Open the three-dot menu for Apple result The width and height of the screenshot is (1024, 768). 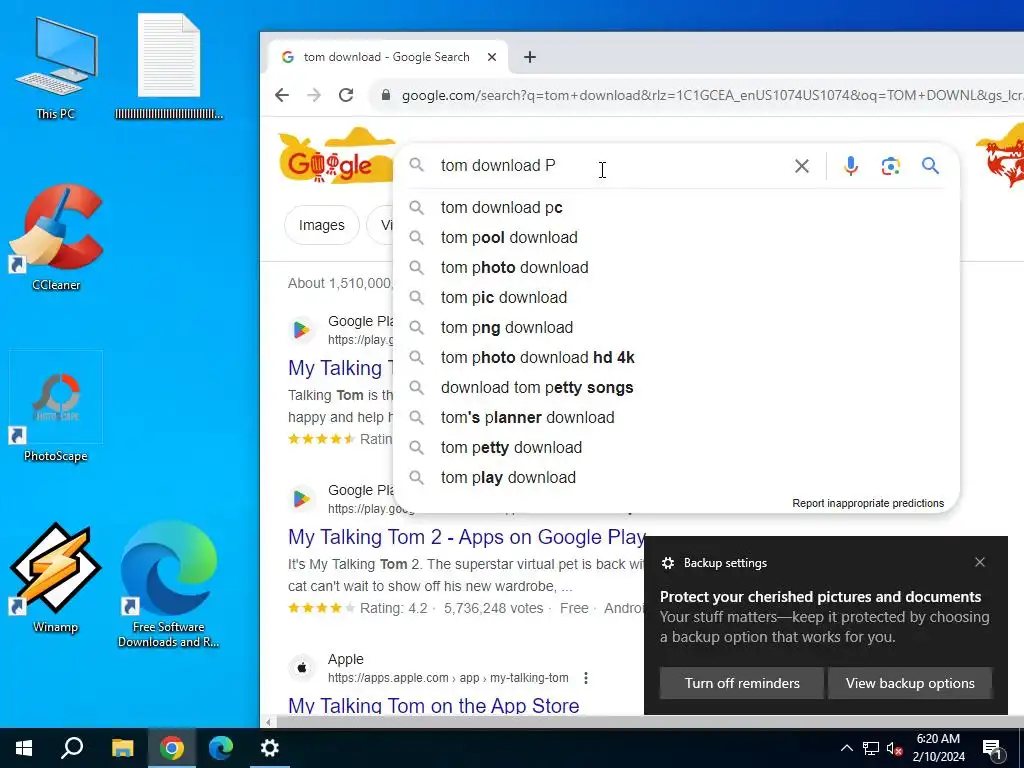click(x=586, y=678)
